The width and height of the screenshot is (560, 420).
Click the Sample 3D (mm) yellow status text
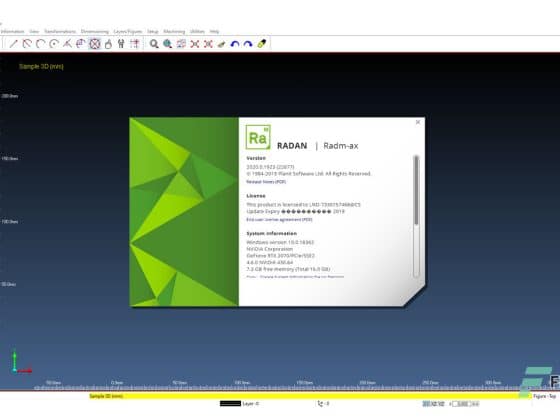[106, 396]
